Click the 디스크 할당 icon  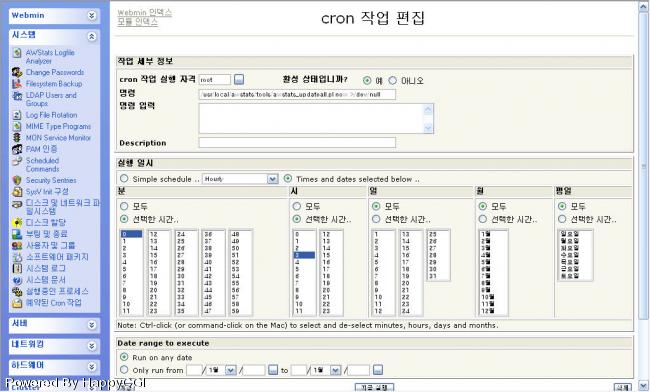(17, 223)
